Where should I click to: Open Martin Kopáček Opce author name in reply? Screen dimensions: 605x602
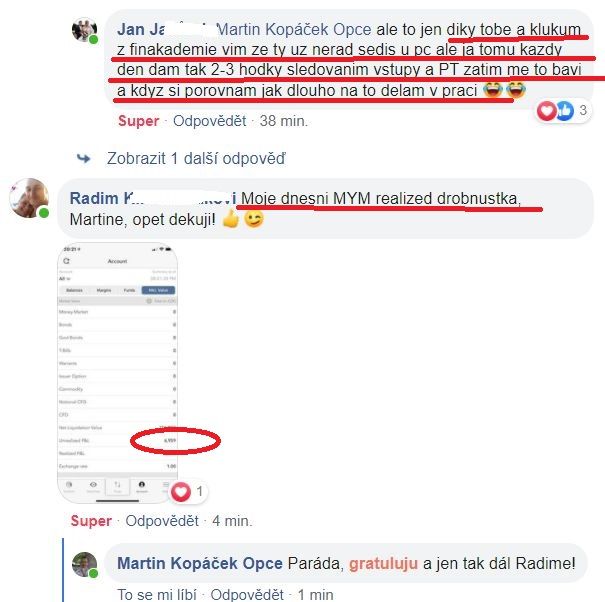(x=200, y=563)
